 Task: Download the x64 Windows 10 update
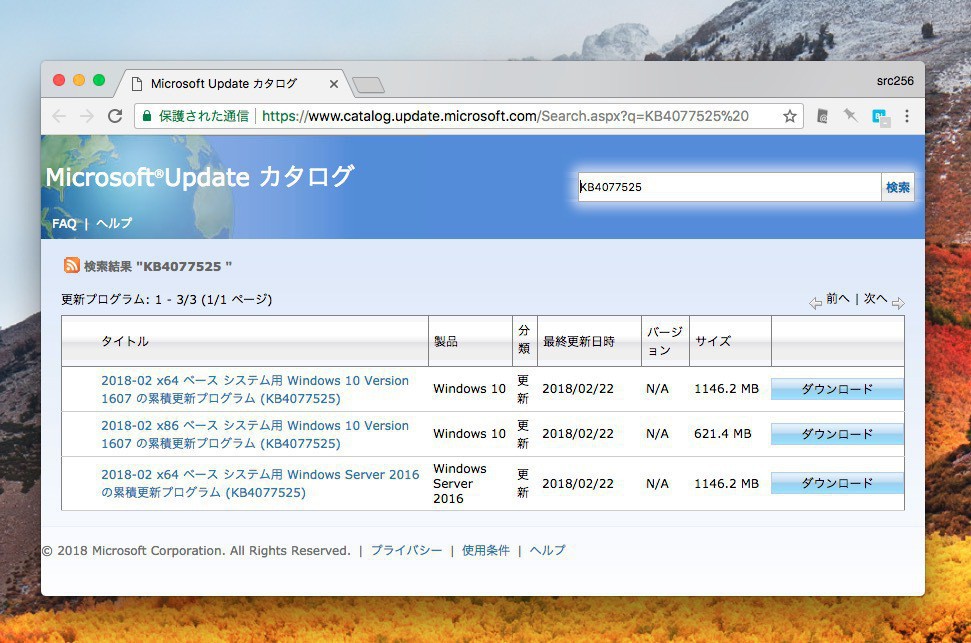pyautogui.click(x=837, y=389)
